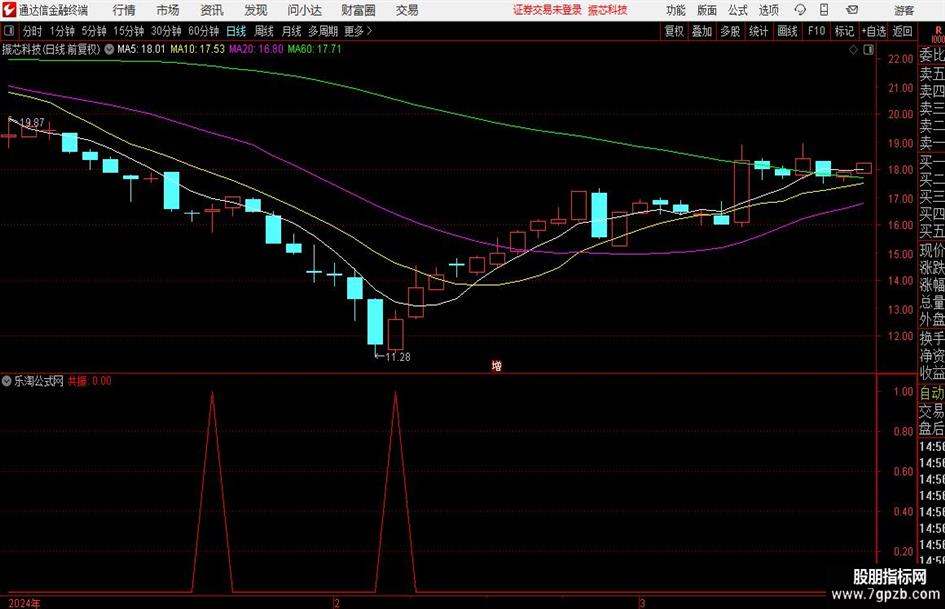Screen dimensions: 945x609
Task: Expand the dropdown arrow beside 乐淘公式网
Action: (7, 381)
